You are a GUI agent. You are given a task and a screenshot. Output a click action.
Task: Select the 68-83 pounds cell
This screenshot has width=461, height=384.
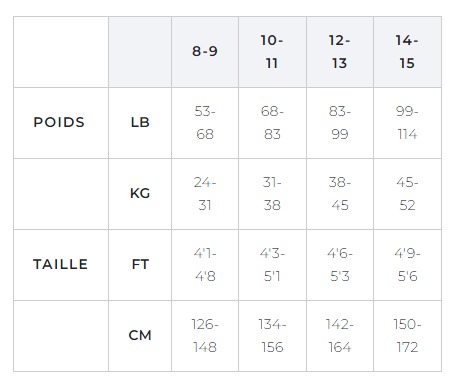click(x=272, y=123)
